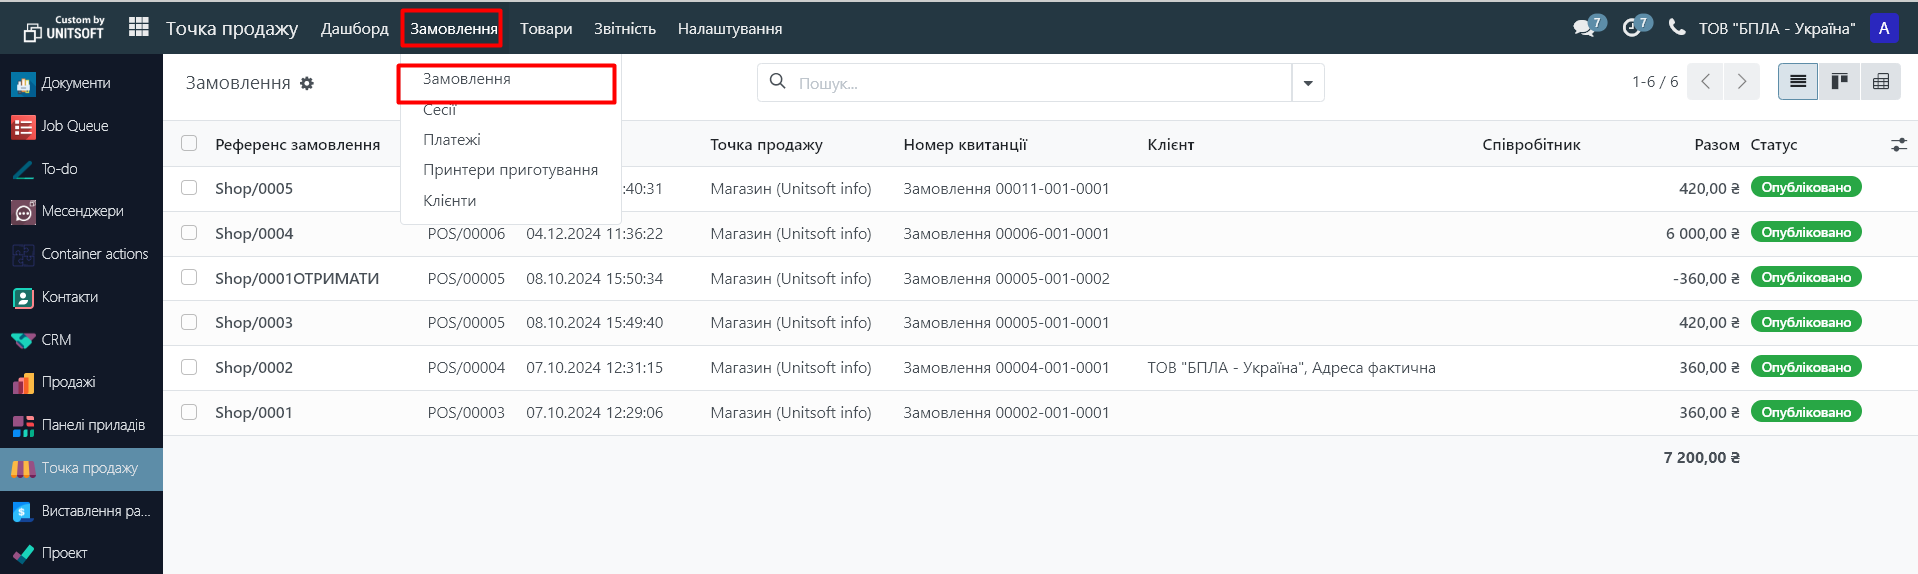Screen dimensions: 1918x574
Task: Switch to kanban view
Action: coord(1839,82)
